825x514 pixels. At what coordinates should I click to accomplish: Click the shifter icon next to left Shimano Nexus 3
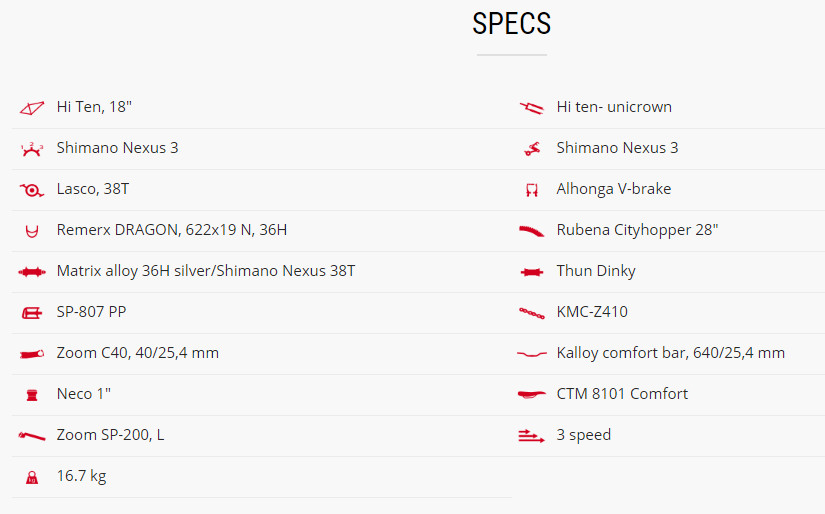[x=32, y=149]
